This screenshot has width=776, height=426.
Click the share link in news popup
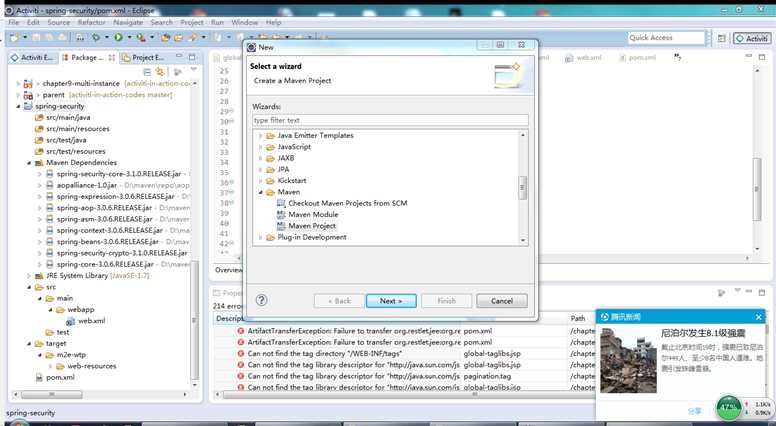coord(695,411)
